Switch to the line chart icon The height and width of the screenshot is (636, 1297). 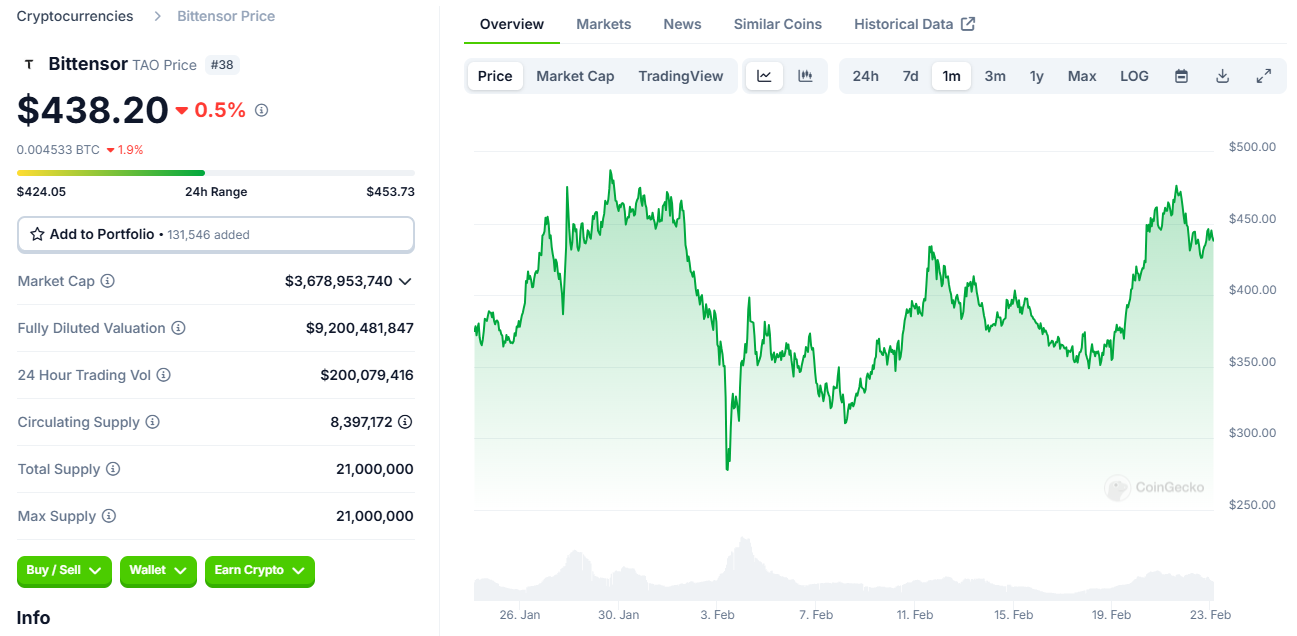(x=764, y=76)
